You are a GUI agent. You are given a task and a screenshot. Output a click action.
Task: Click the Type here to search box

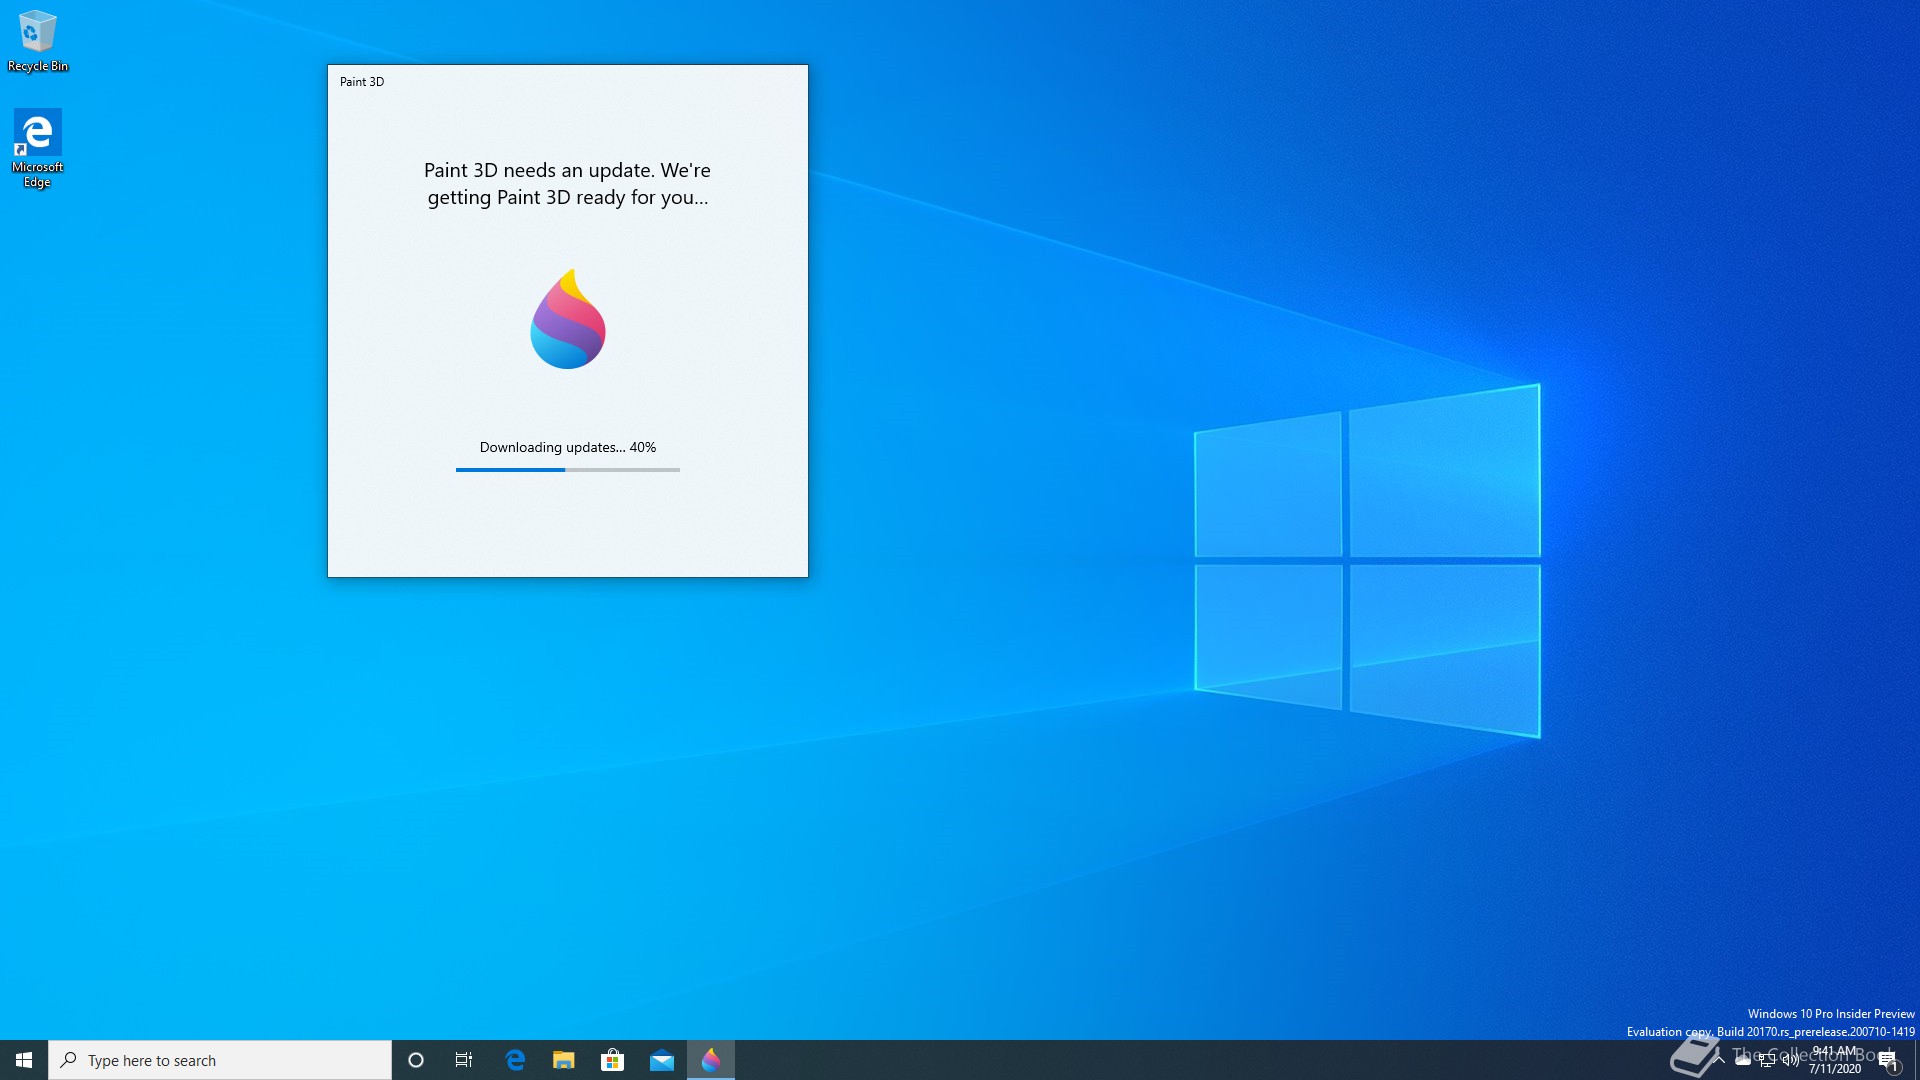pos(220,1060)
